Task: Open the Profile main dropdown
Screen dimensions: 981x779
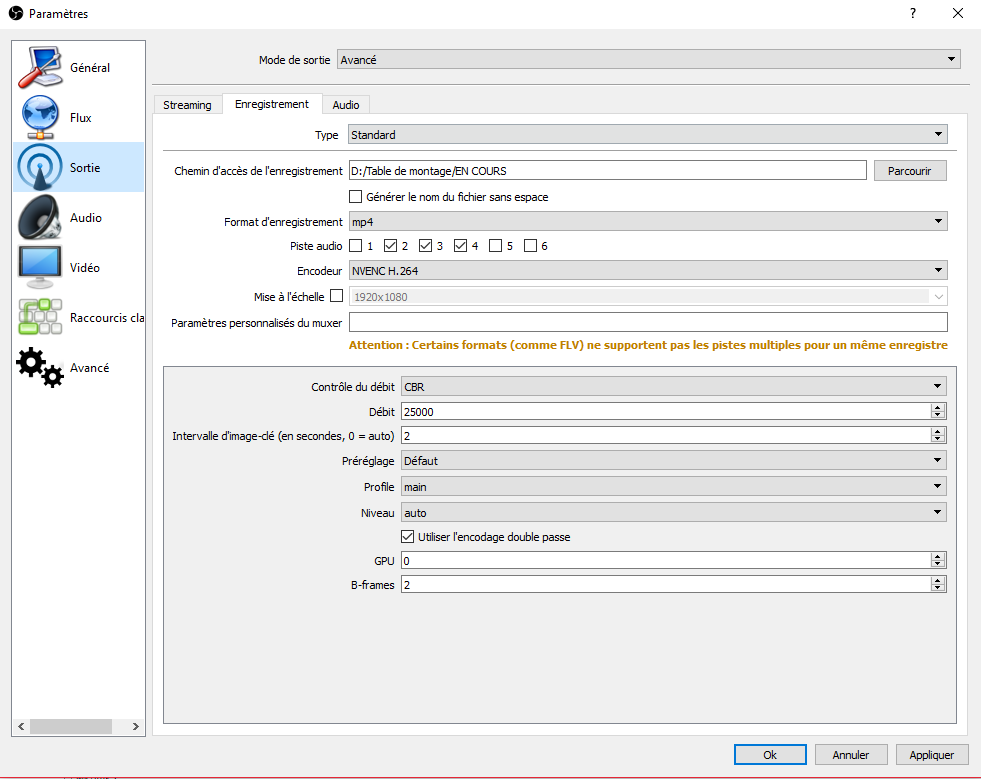Action: (674, 487)
